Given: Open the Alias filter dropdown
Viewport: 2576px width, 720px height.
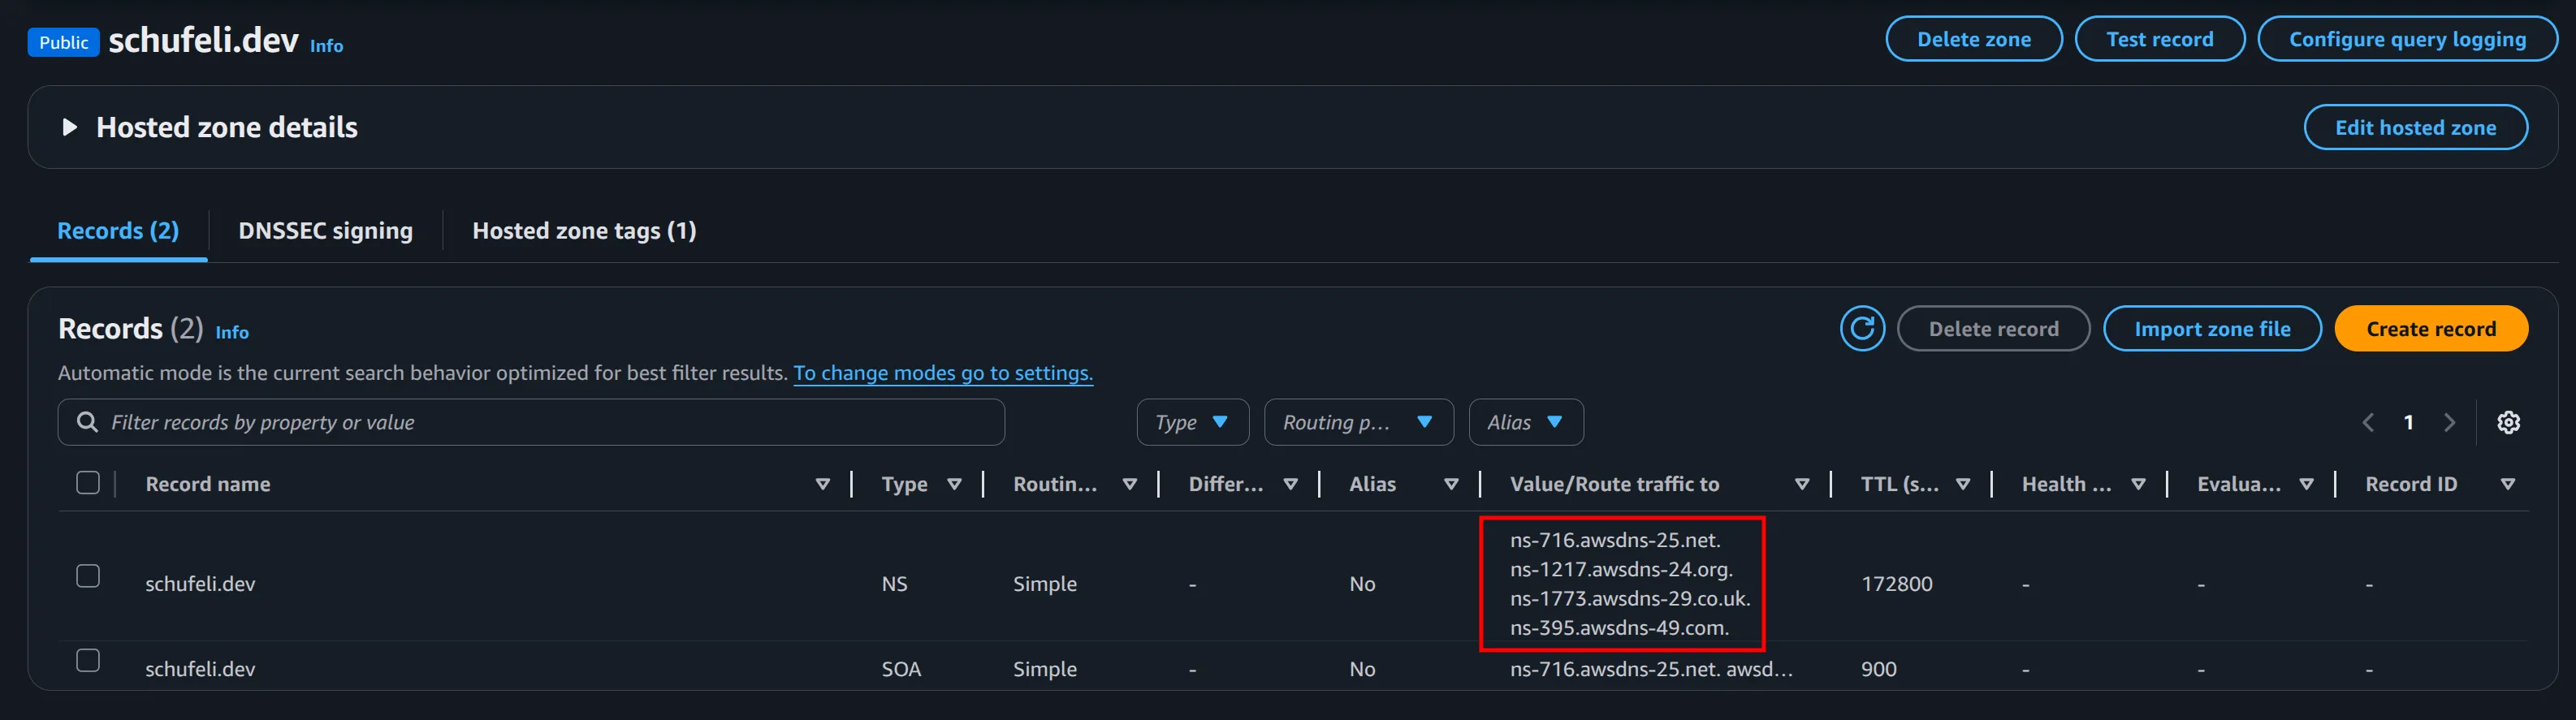Looking at the screenshot, I should pyautogui.click(x=1525, y=422).
